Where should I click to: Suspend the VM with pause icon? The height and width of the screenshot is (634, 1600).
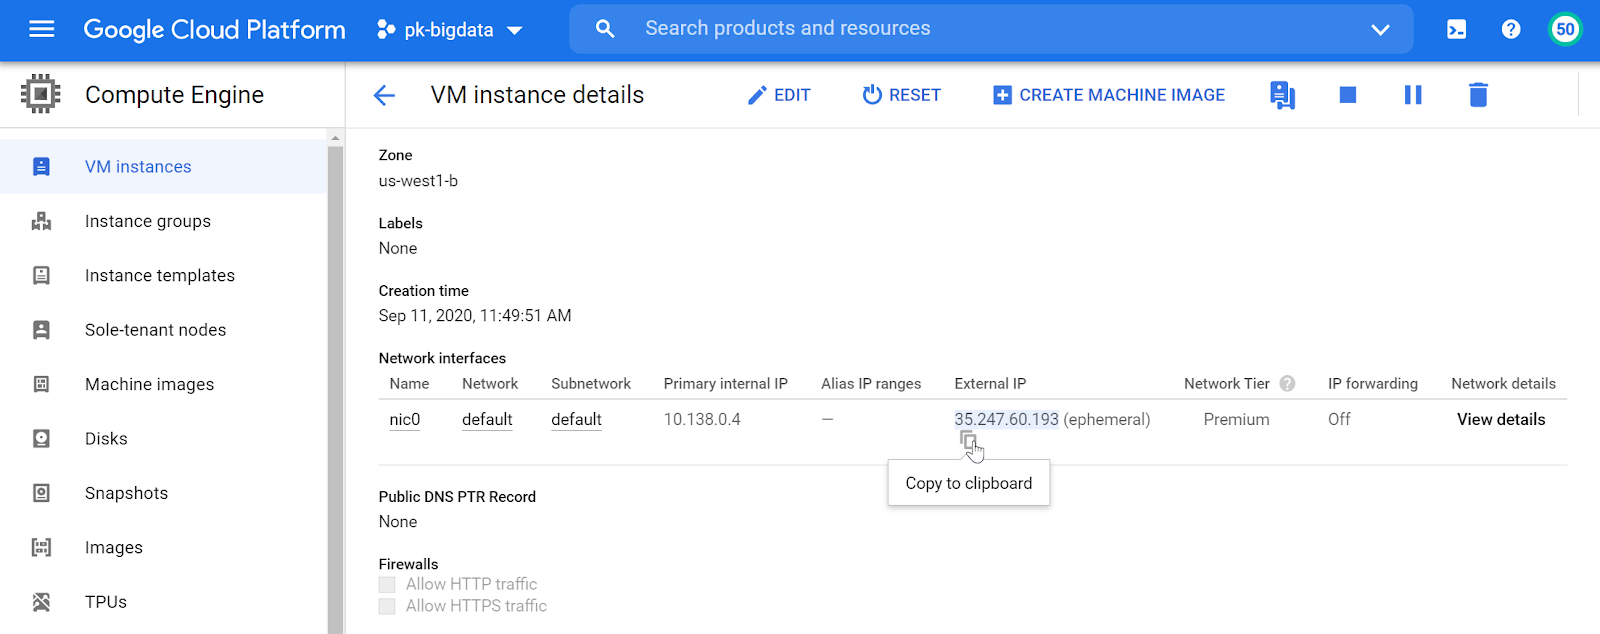tap(1413, 95)
